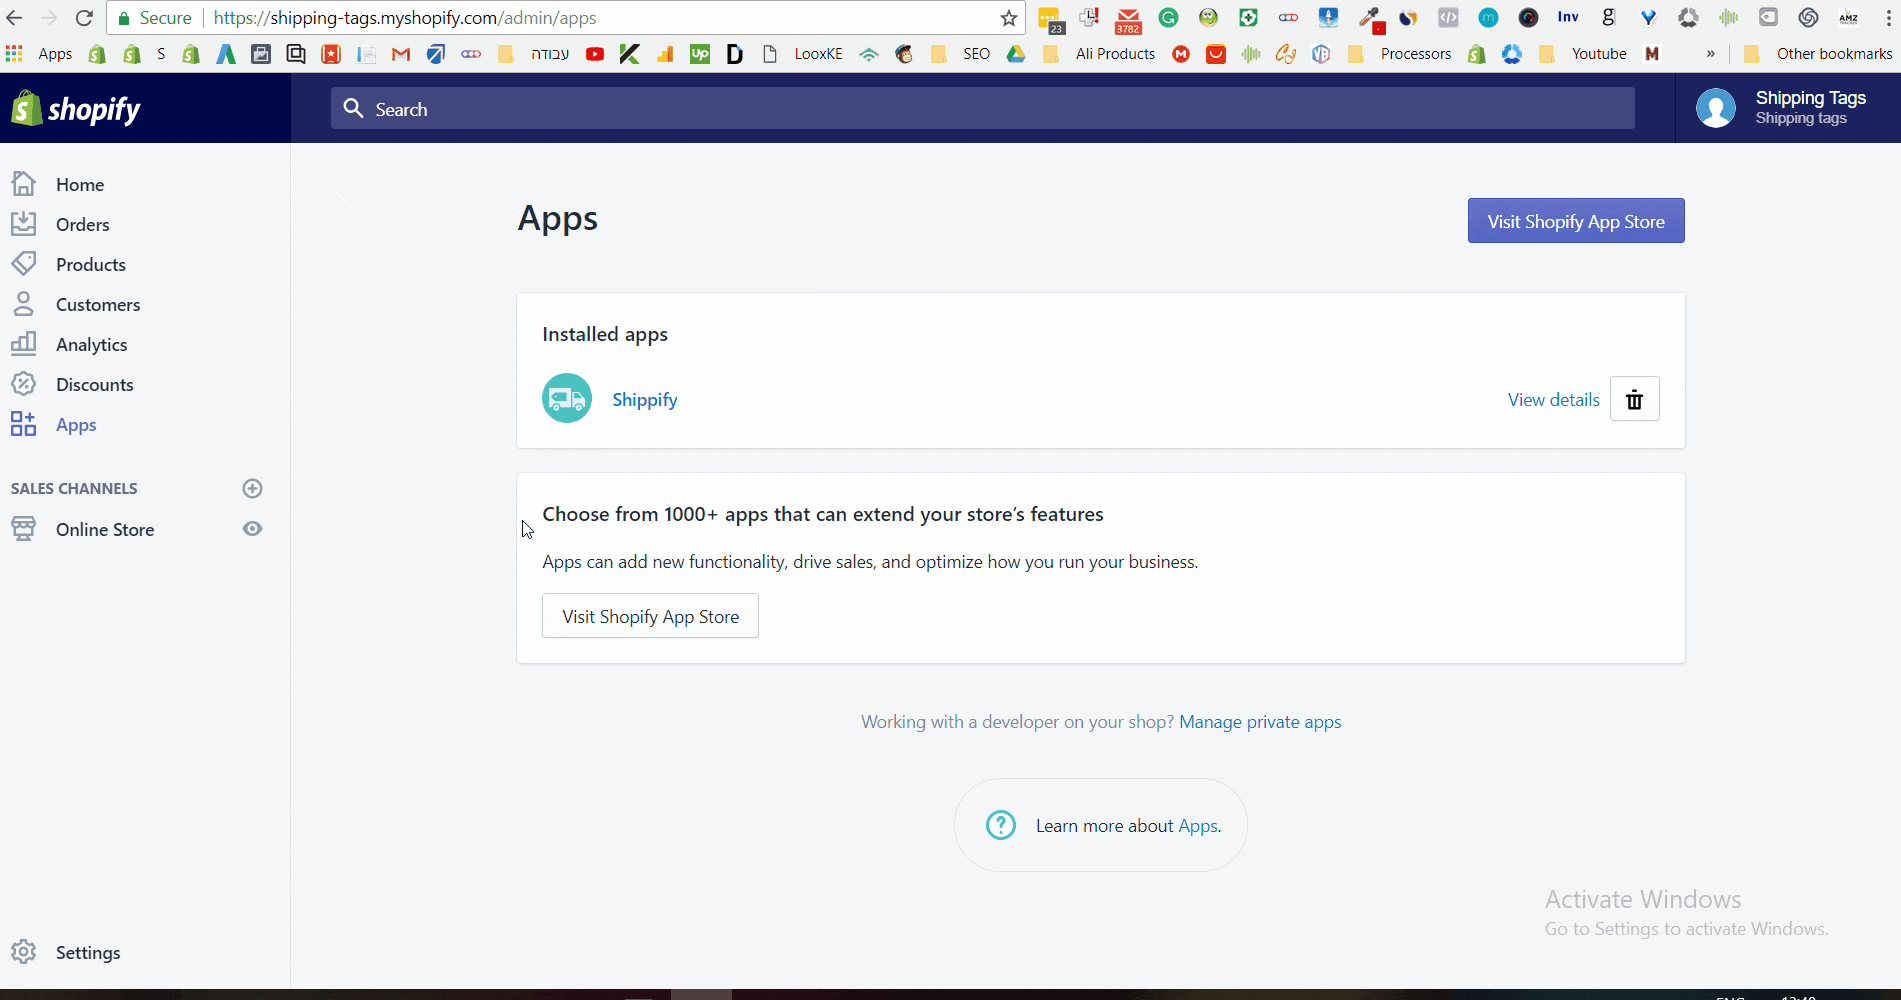Focus the Shopify admin Search field
Viewport: 1901px width, 1000px height.
click(x=983, y=108)
